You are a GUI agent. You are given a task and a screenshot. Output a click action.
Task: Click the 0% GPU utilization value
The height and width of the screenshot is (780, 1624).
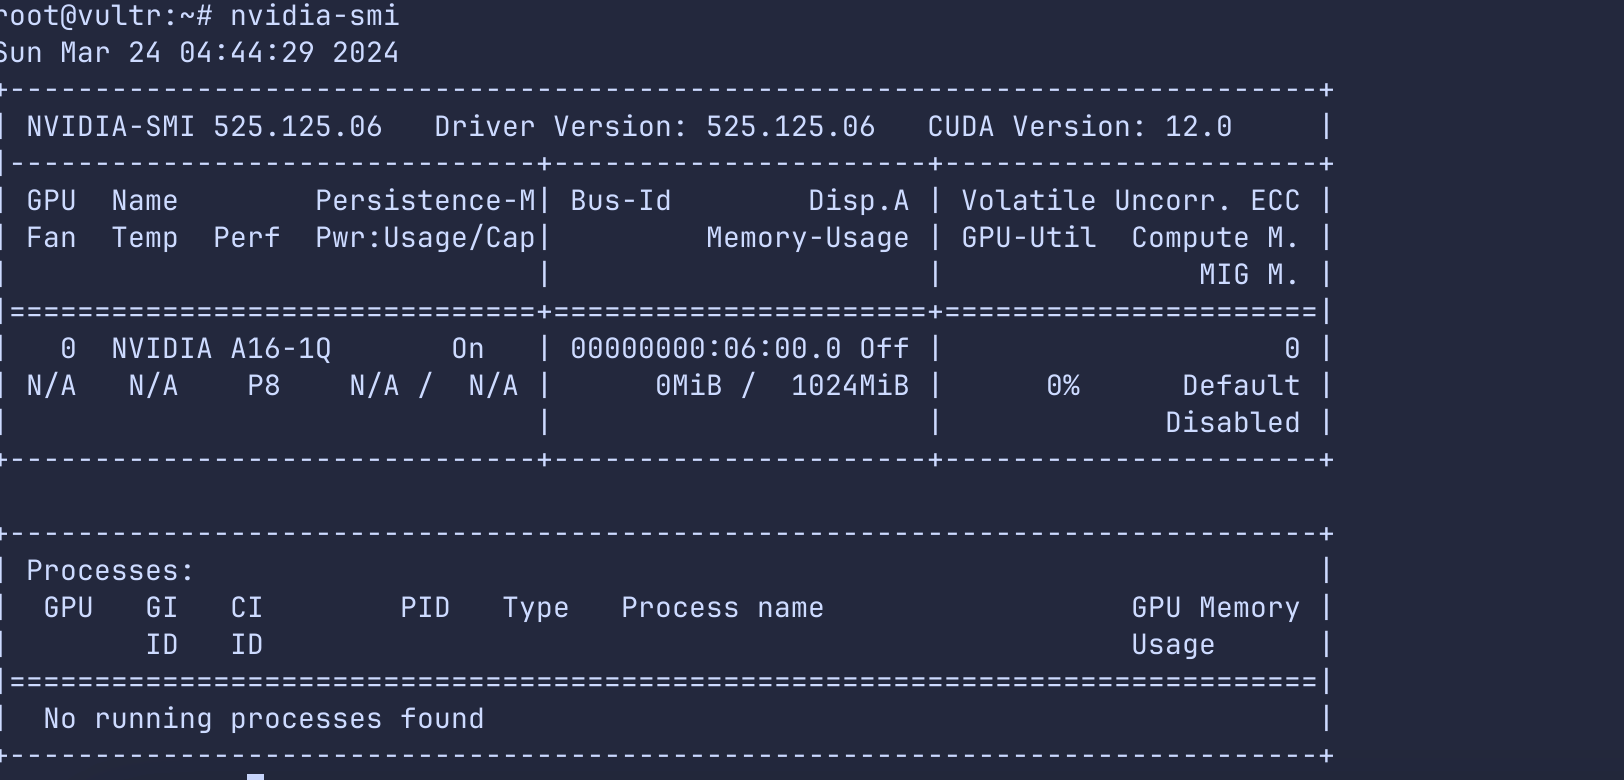pyautogui.click(x=1062, y=386)
